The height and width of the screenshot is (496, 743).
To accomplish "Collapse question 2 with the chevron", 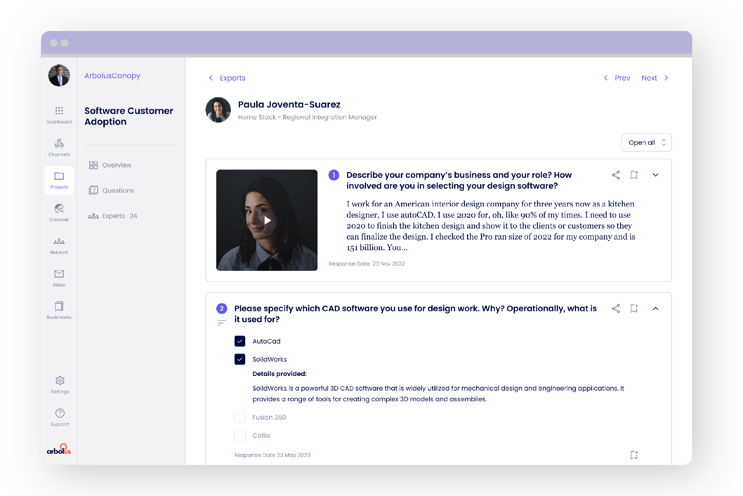I will coord(655,309).
